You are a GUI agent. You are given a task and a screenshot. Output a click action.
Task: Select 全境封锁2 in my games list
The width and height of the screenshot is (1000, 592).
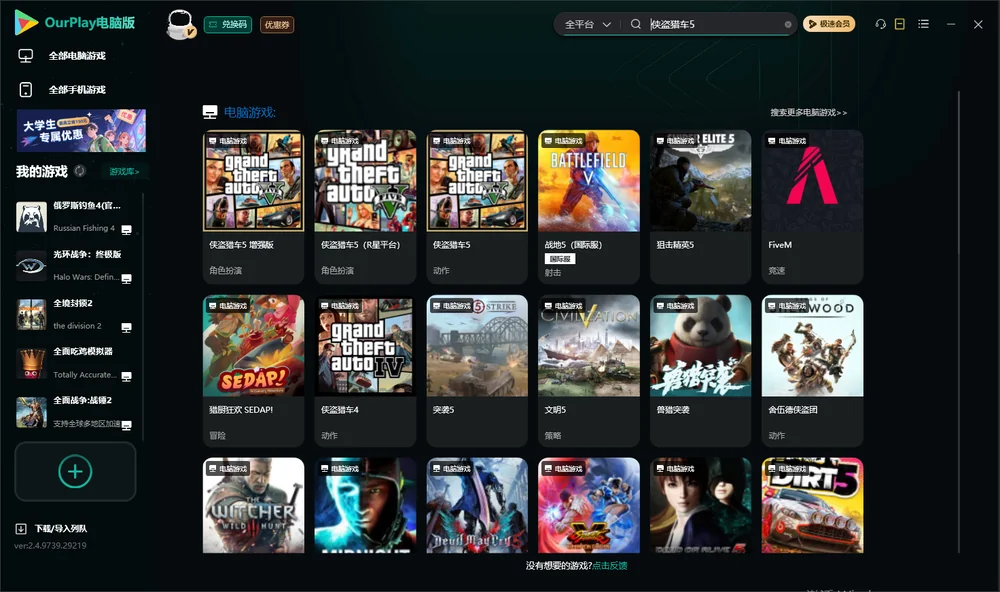pos(75,314)
